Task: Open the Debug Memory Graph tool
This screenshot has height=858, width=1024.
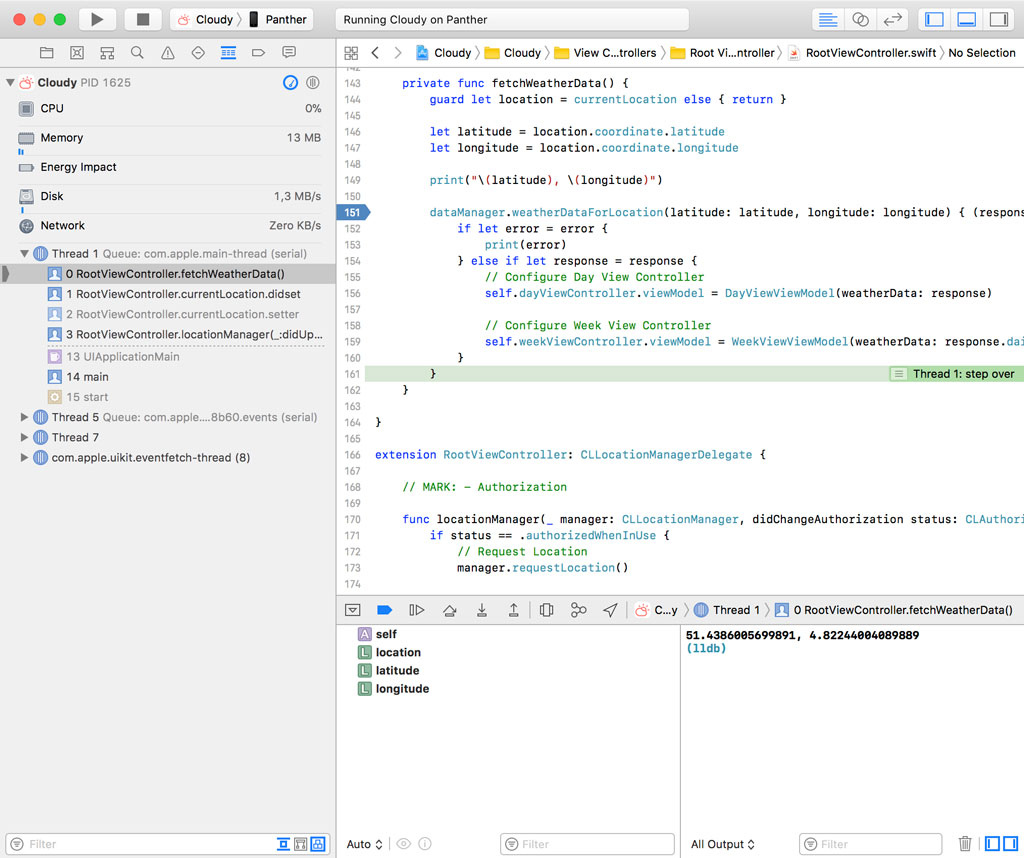Action: (x=578, y=610)
